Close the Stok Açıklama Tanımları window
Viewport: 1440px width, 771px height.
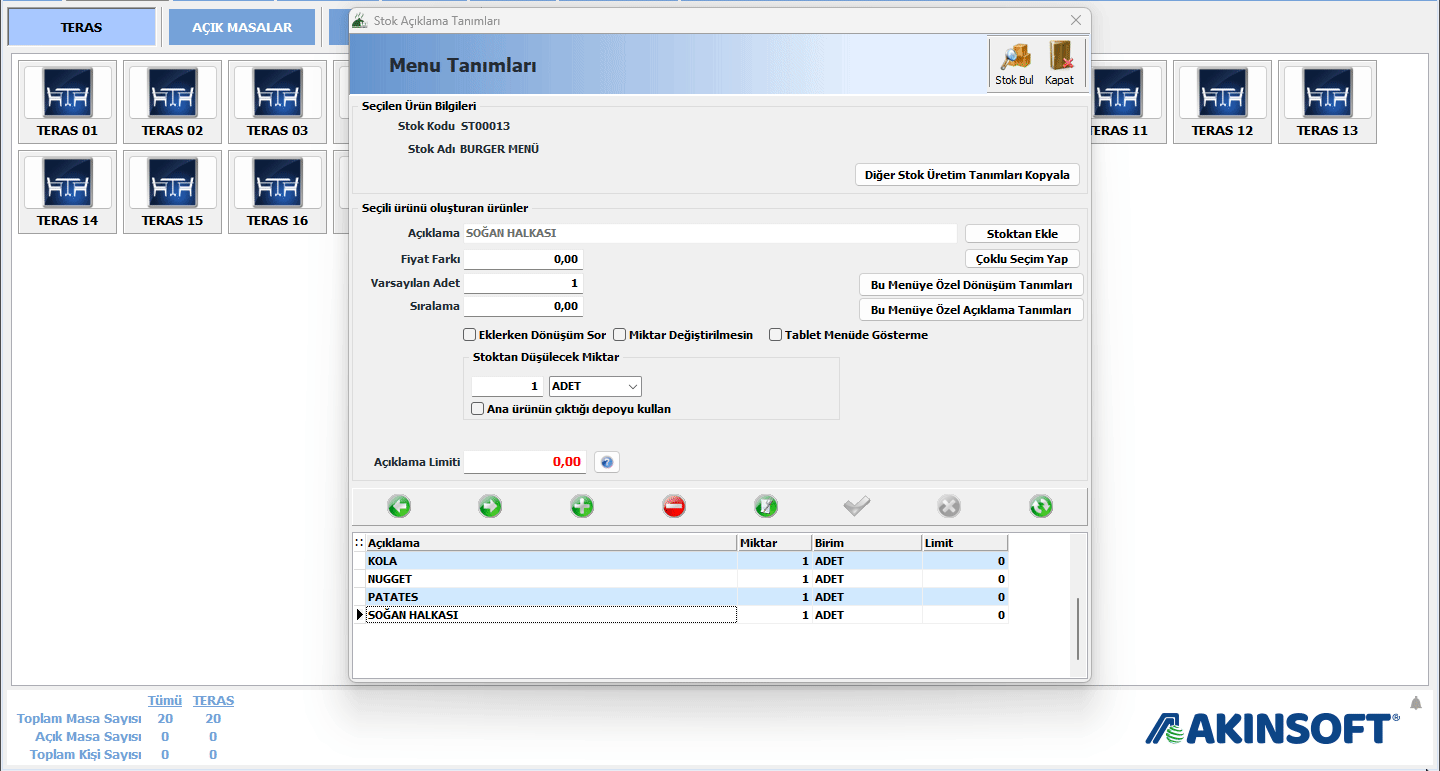[x=1076, y=20]
